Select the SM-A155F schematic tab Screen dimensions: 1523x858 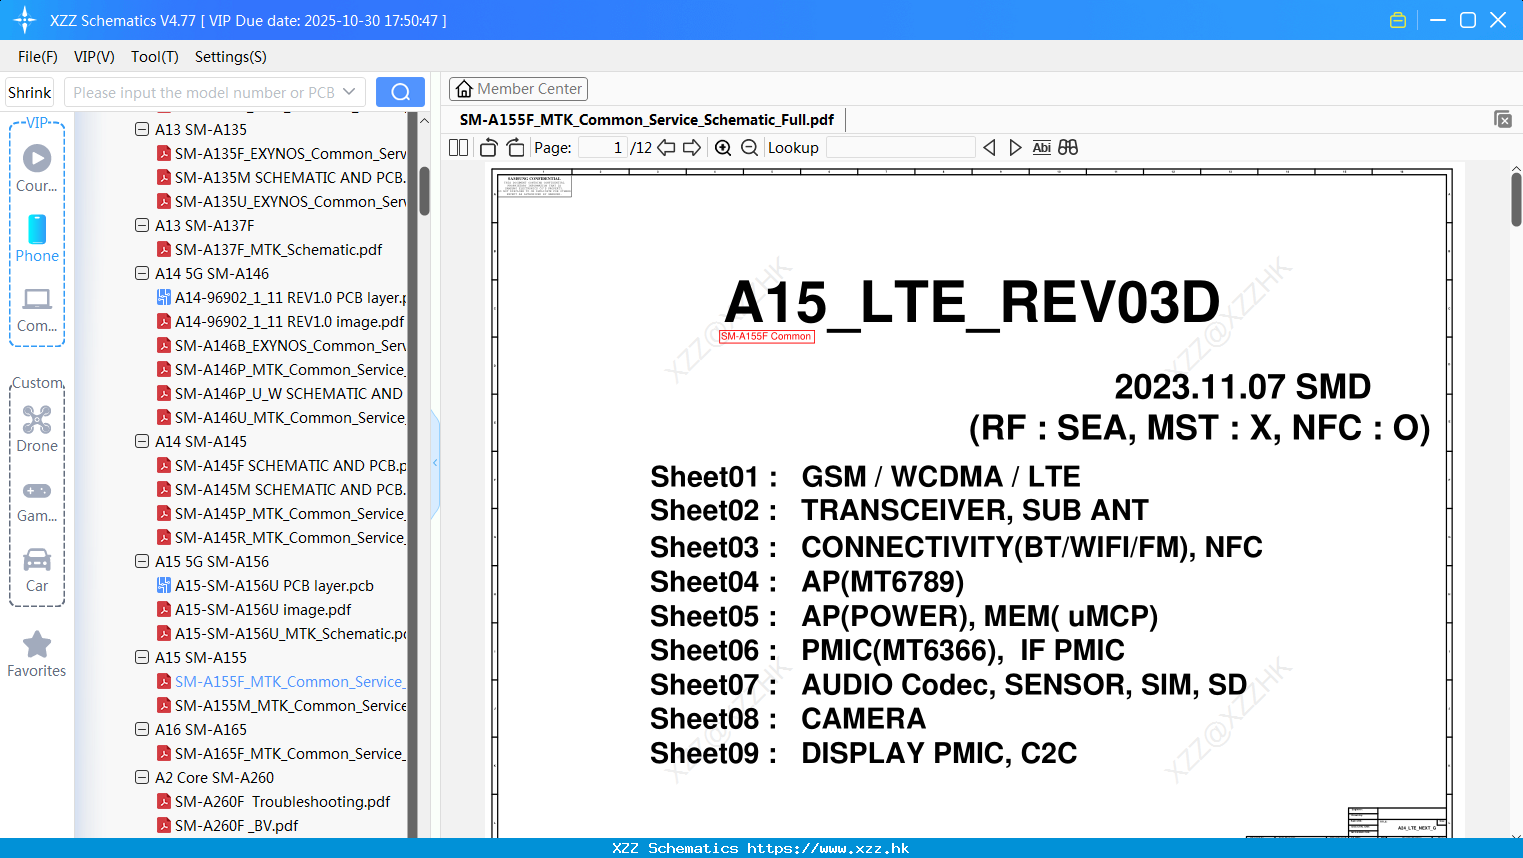click(647, 120)
